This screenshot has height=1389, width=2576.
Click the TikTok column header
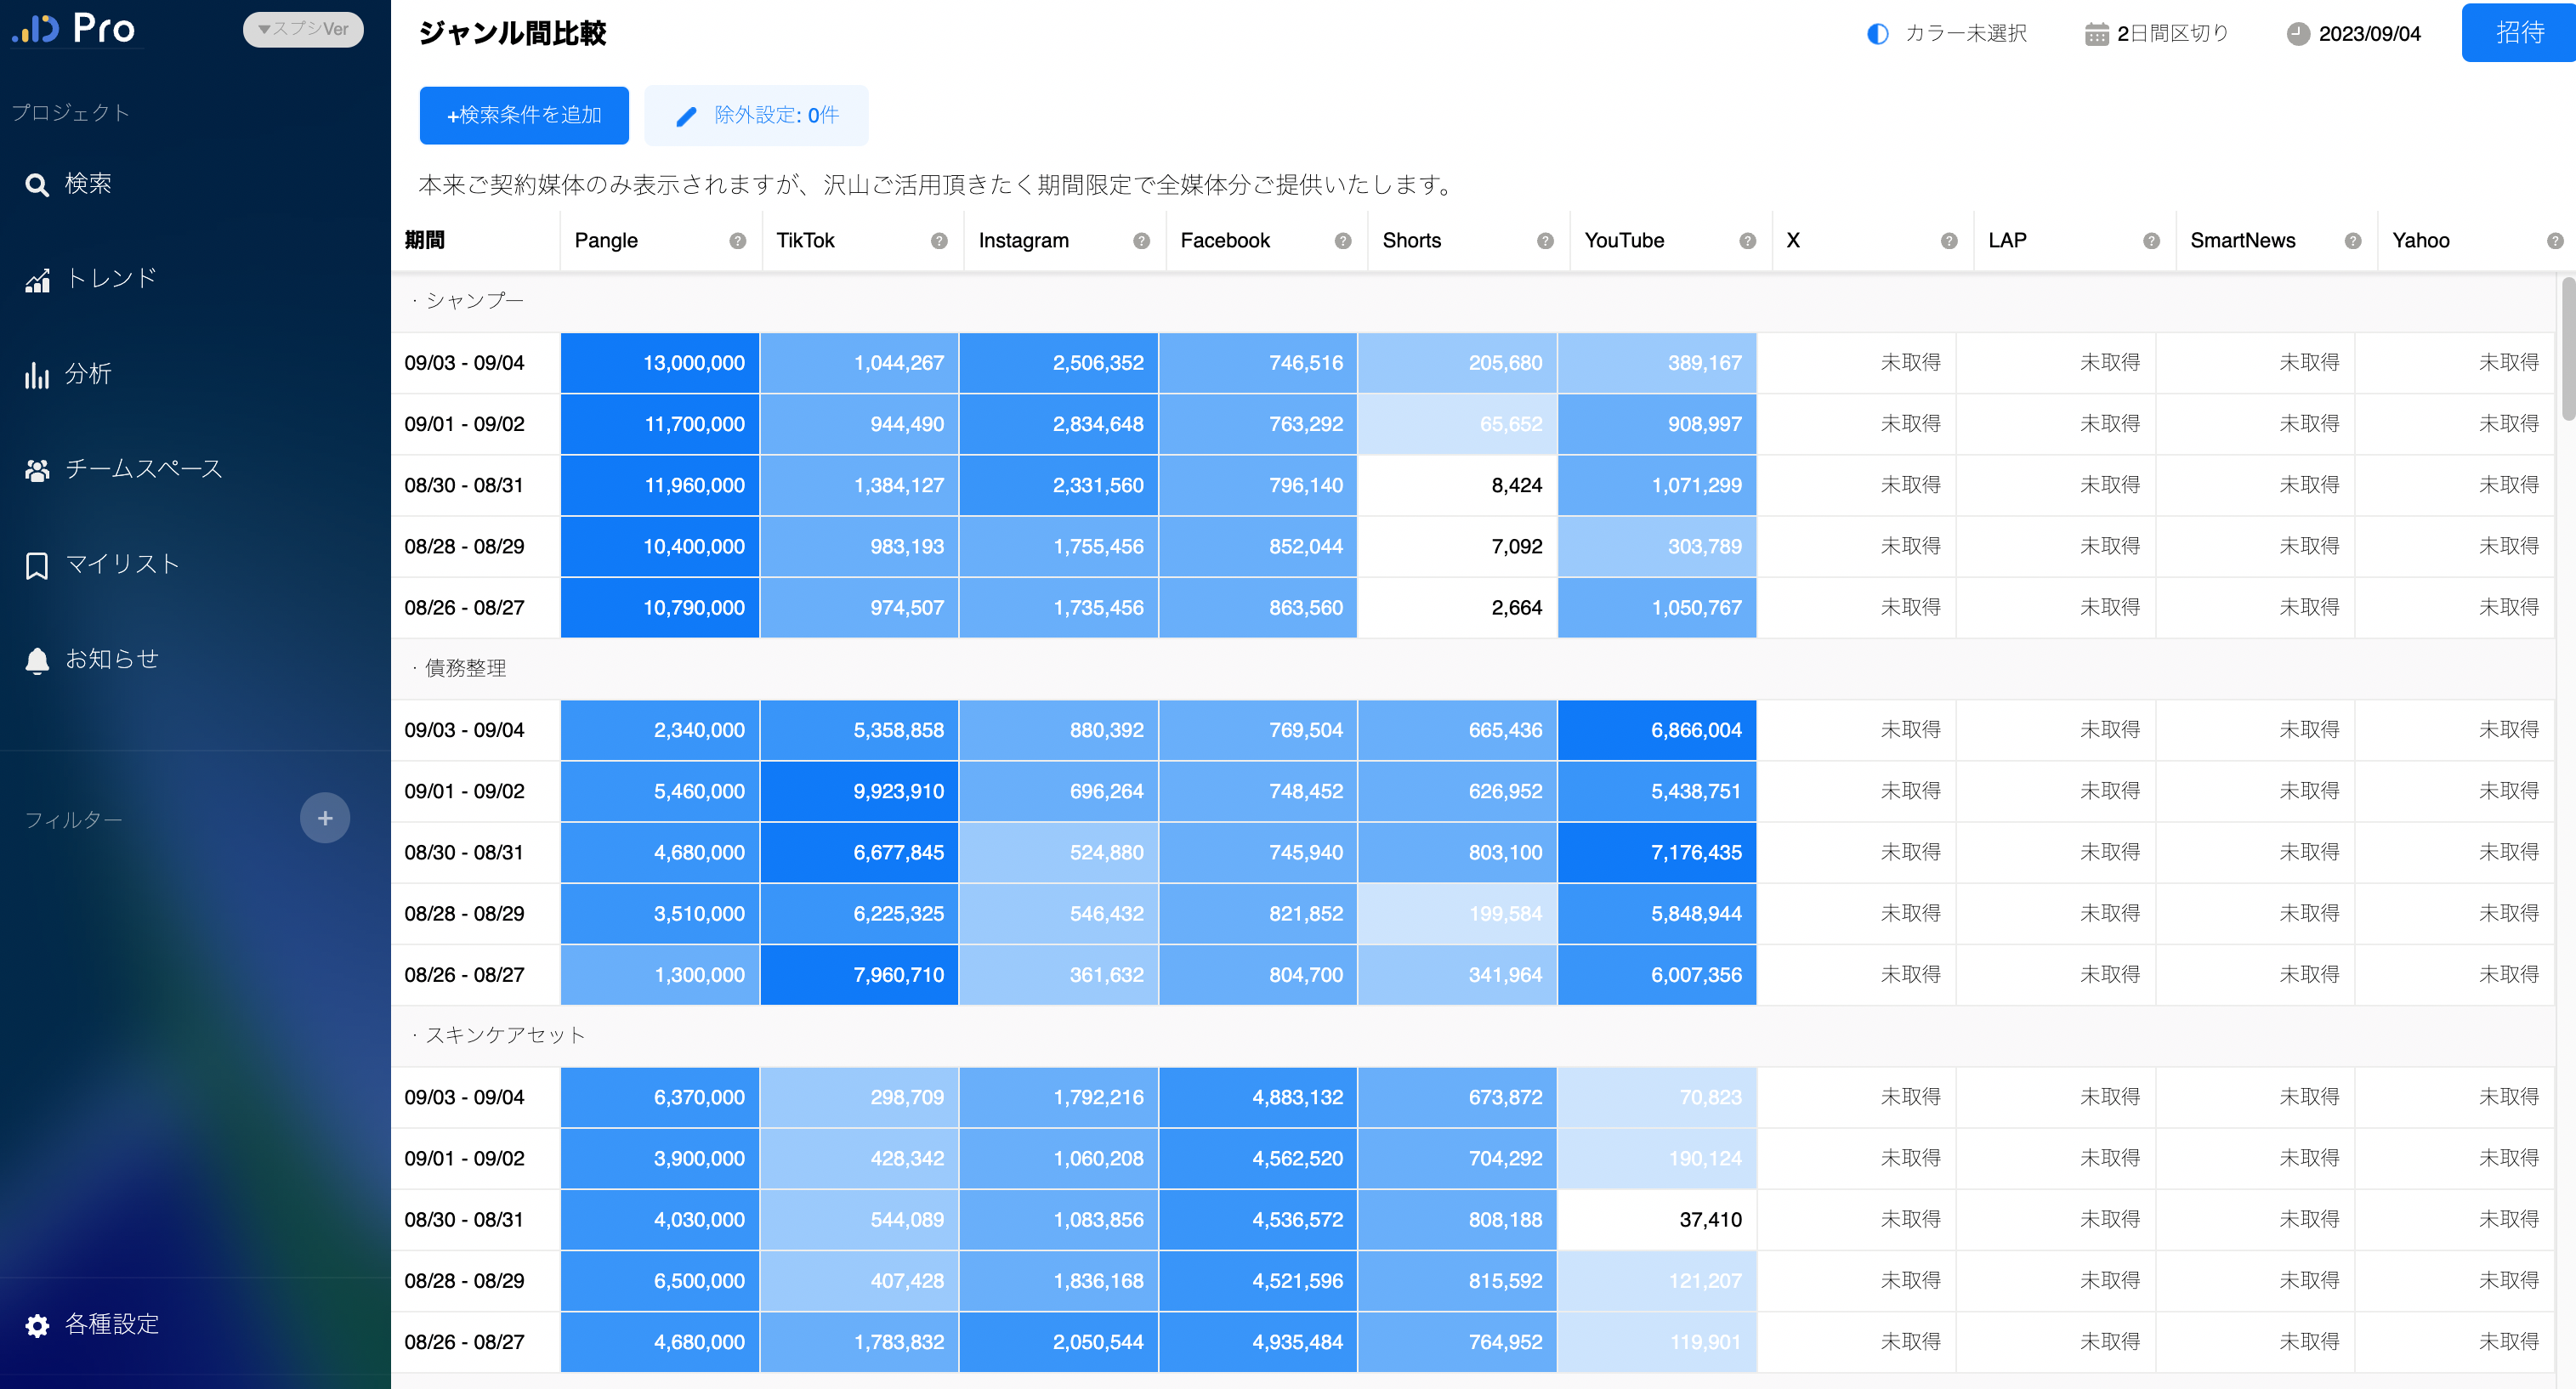click(805, 241)
